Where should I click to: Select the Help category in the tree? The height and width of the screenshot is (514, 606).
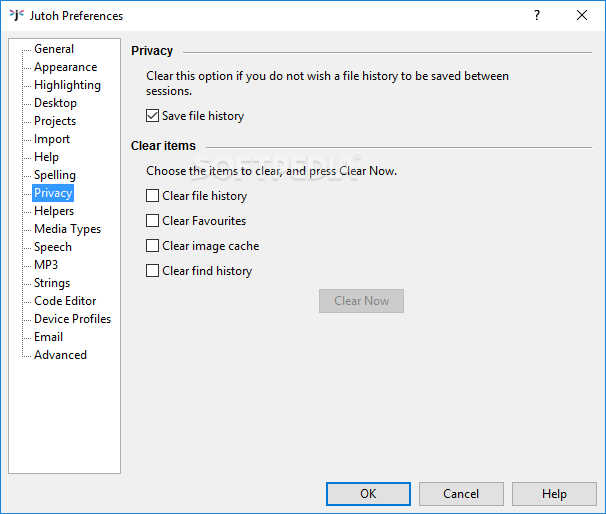(x=46, y=157)
